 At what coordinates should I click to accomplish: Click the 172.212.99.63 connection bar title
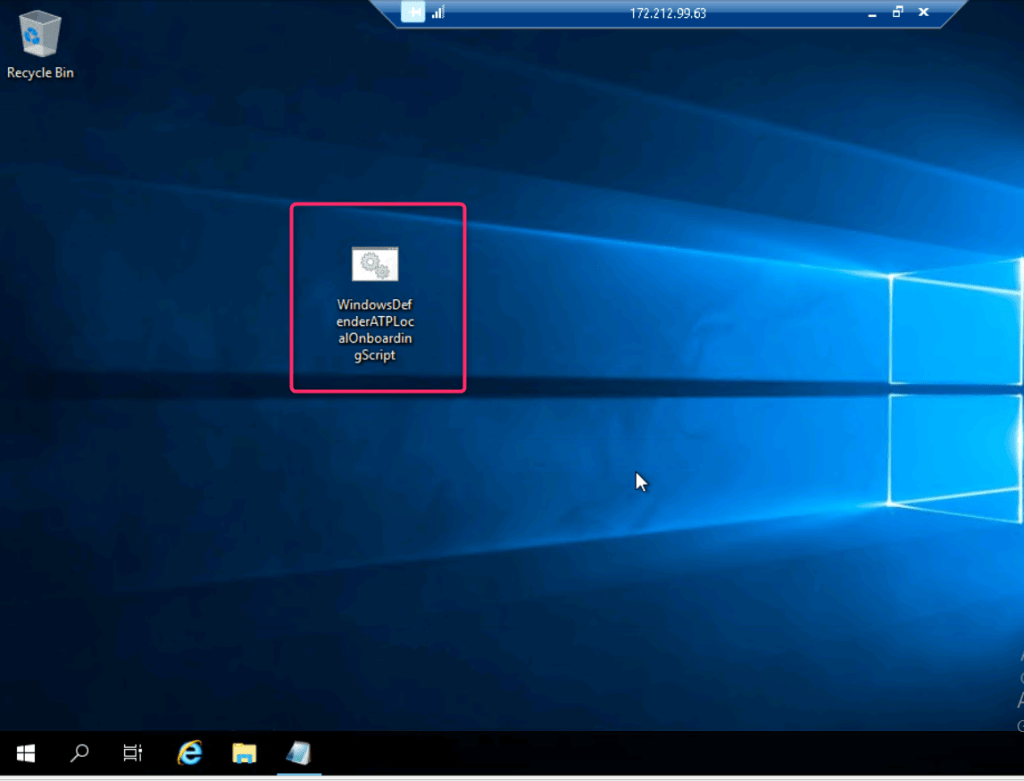pyautogui.click(x=668, y=13)
